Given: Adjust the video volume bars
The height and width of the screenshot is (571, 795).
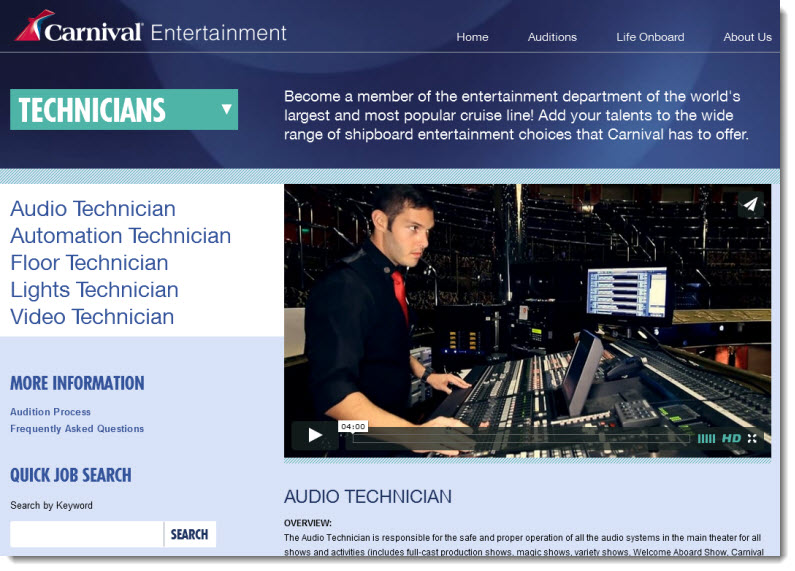Looking at the screenshot, I should pos(706,438).
